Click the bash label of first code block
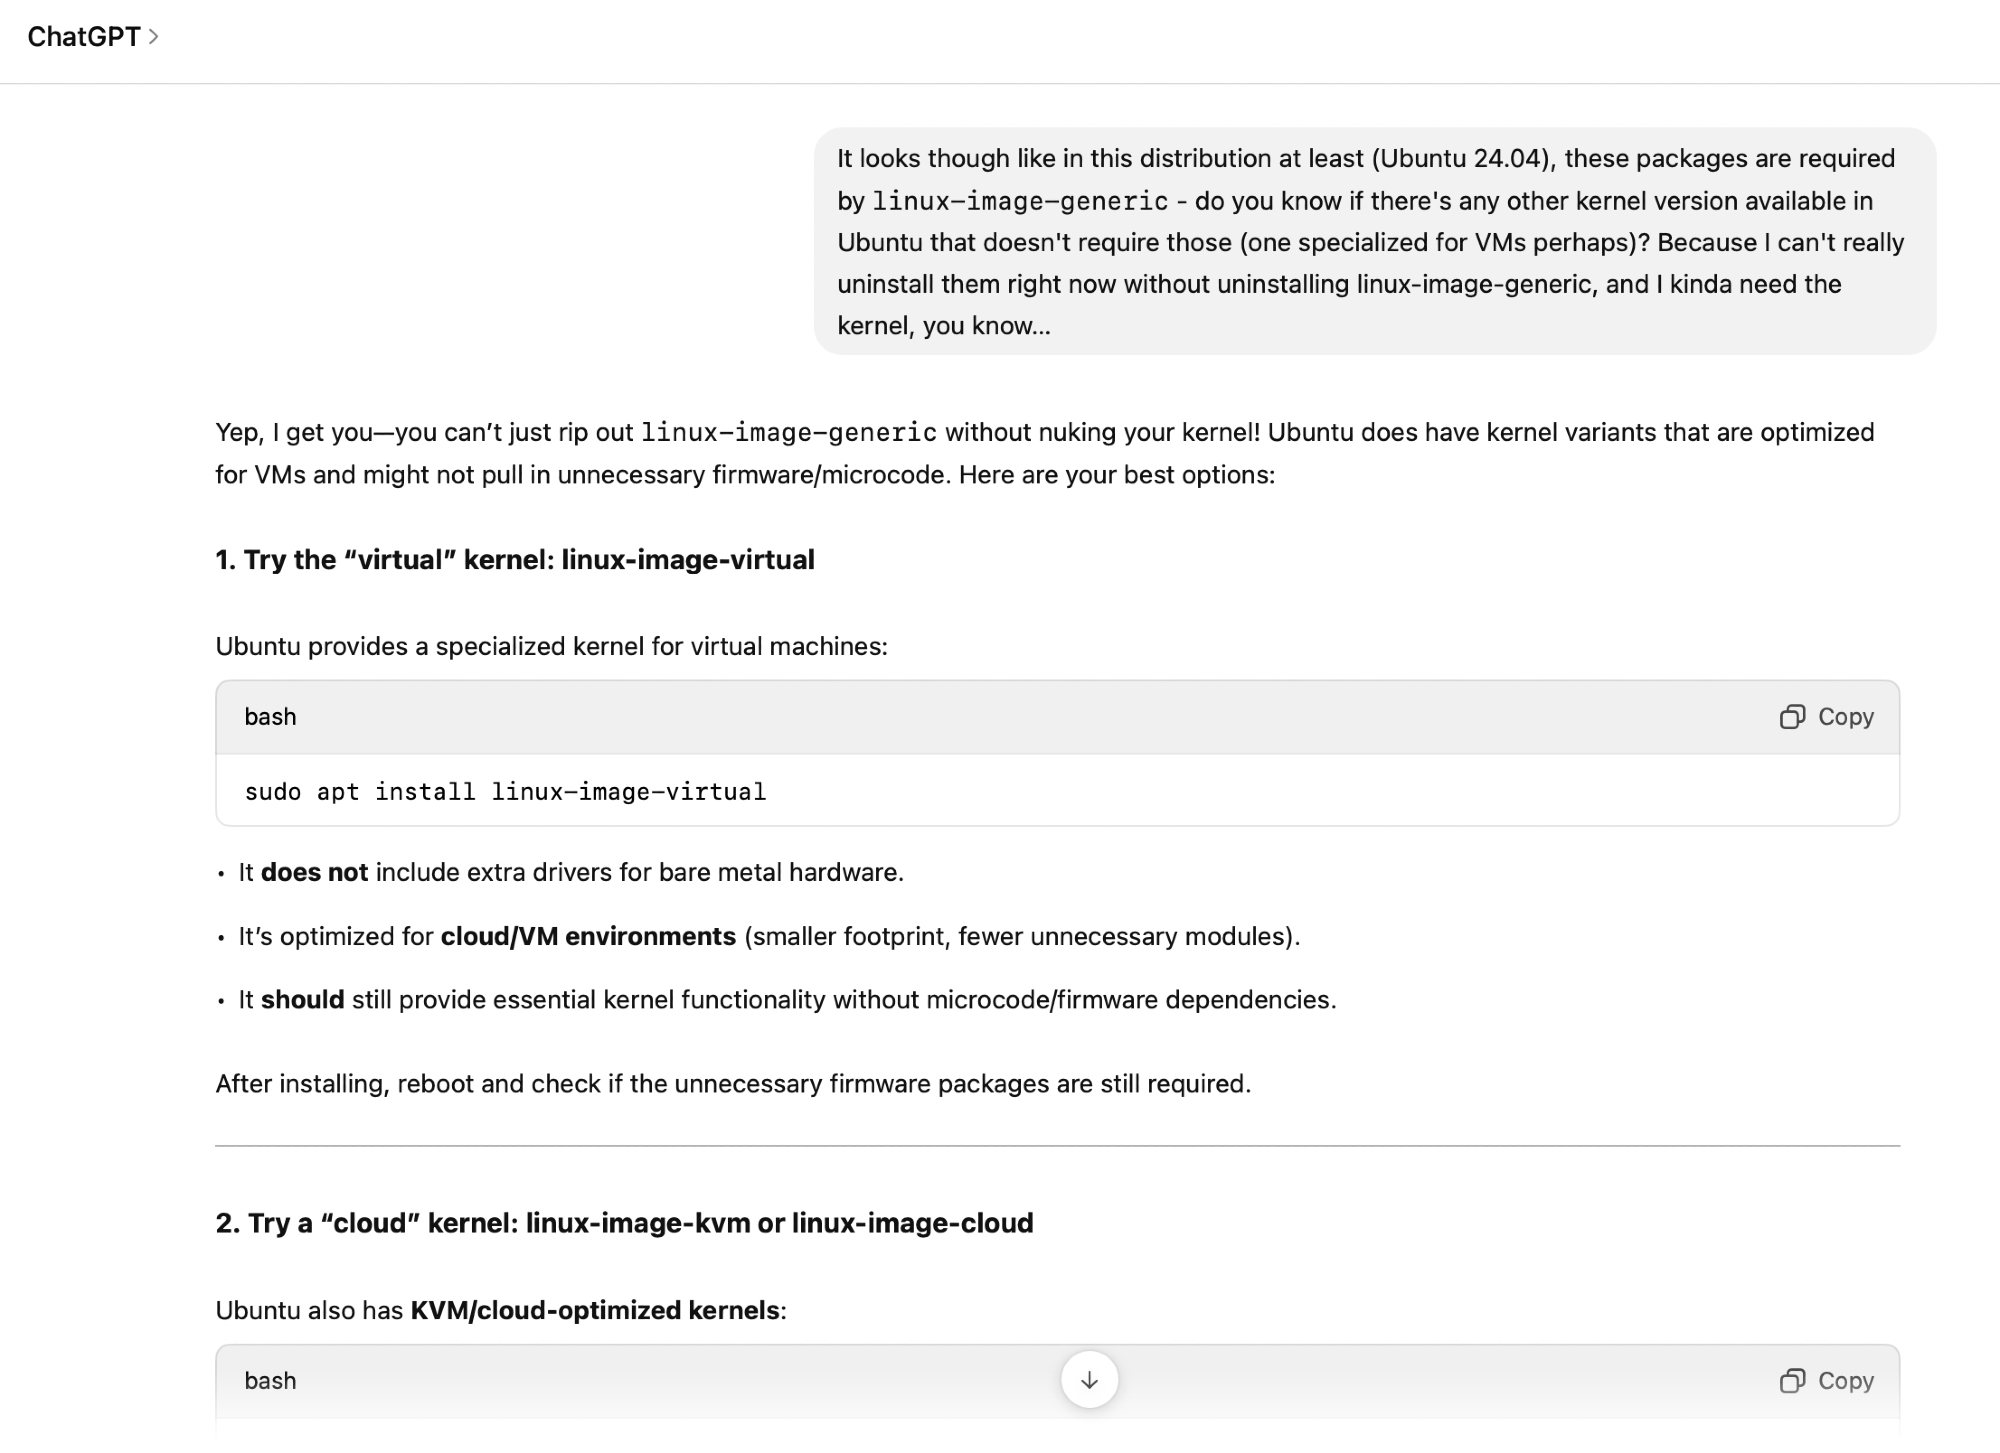Image resolution: width=2000 pixels, height=1453 pixels. (x=270, y=717)
